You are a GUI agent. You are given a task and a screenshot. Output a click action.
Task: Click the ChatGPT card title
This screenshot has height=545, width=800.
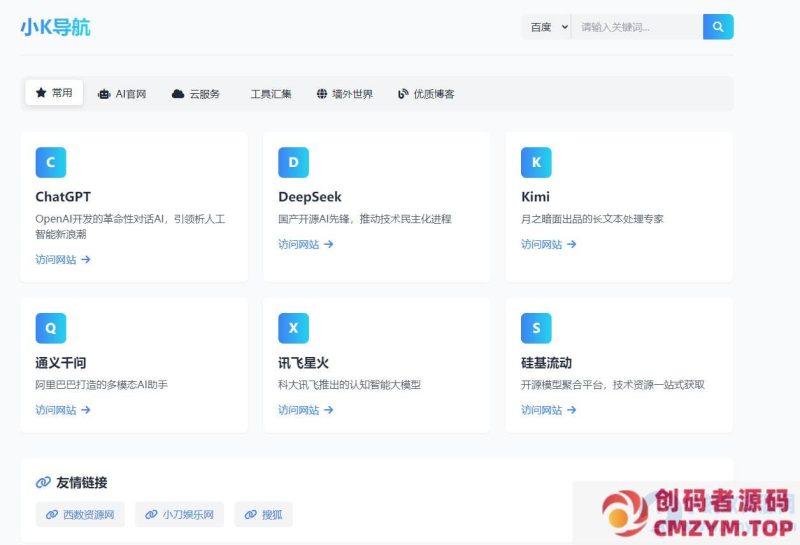(x=63, y=197)
